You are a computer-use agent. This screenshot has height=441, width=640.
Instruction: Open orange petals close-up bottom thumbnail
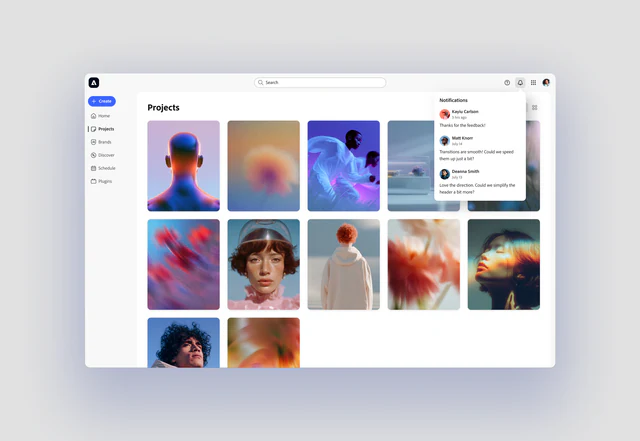coord(264,343)
